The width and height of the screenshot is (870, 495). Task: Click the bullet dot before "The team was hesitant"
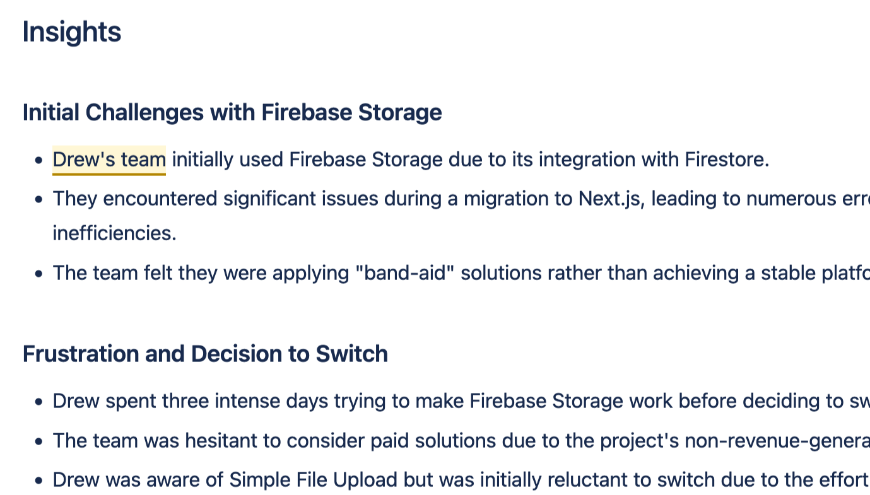click(38, 440)
